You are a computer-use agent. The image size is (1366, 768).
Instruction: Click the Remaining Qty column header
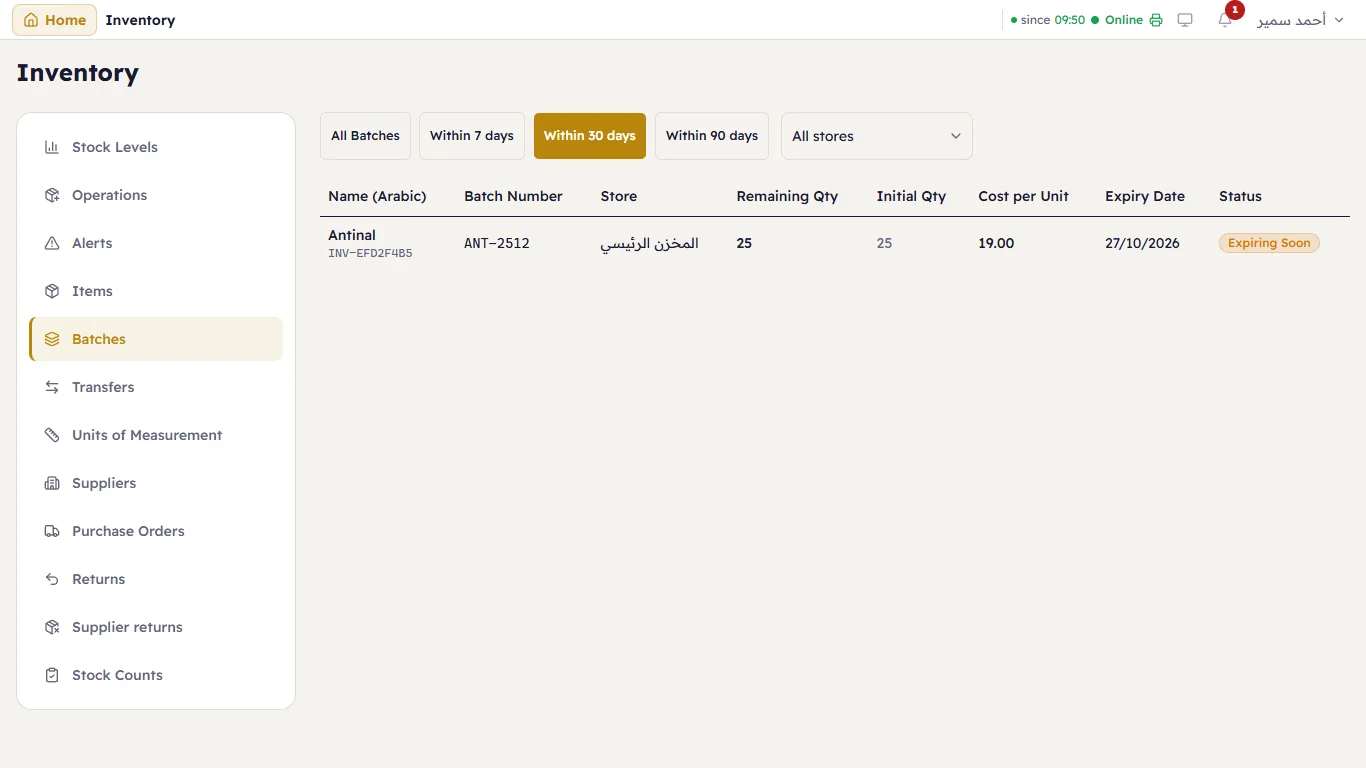(x=787, y=196)
